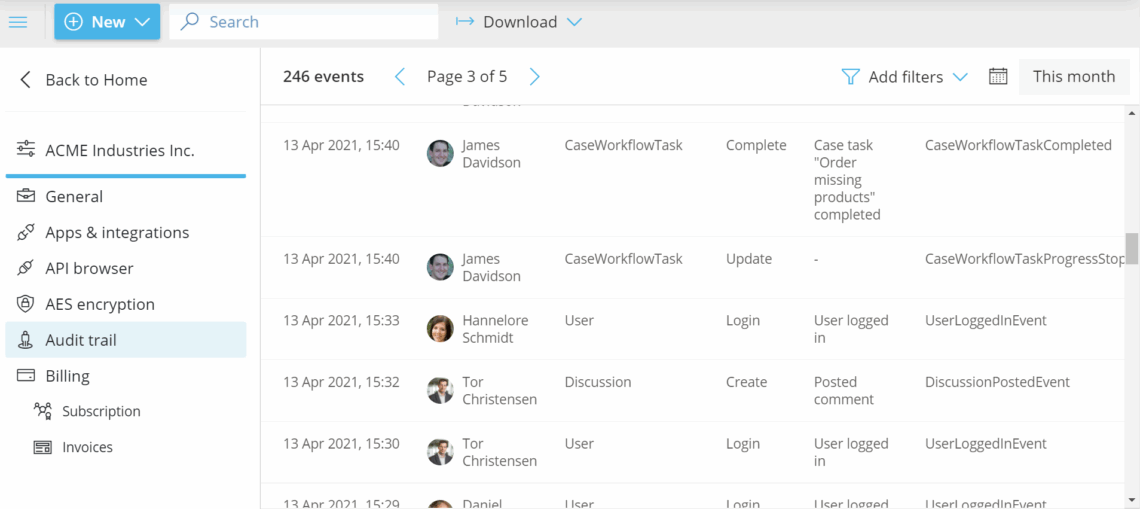Image resolution: width=1140 pixels, height=509 pixels.
Task: Expand the New button dropdown
Action: [142, 22]
